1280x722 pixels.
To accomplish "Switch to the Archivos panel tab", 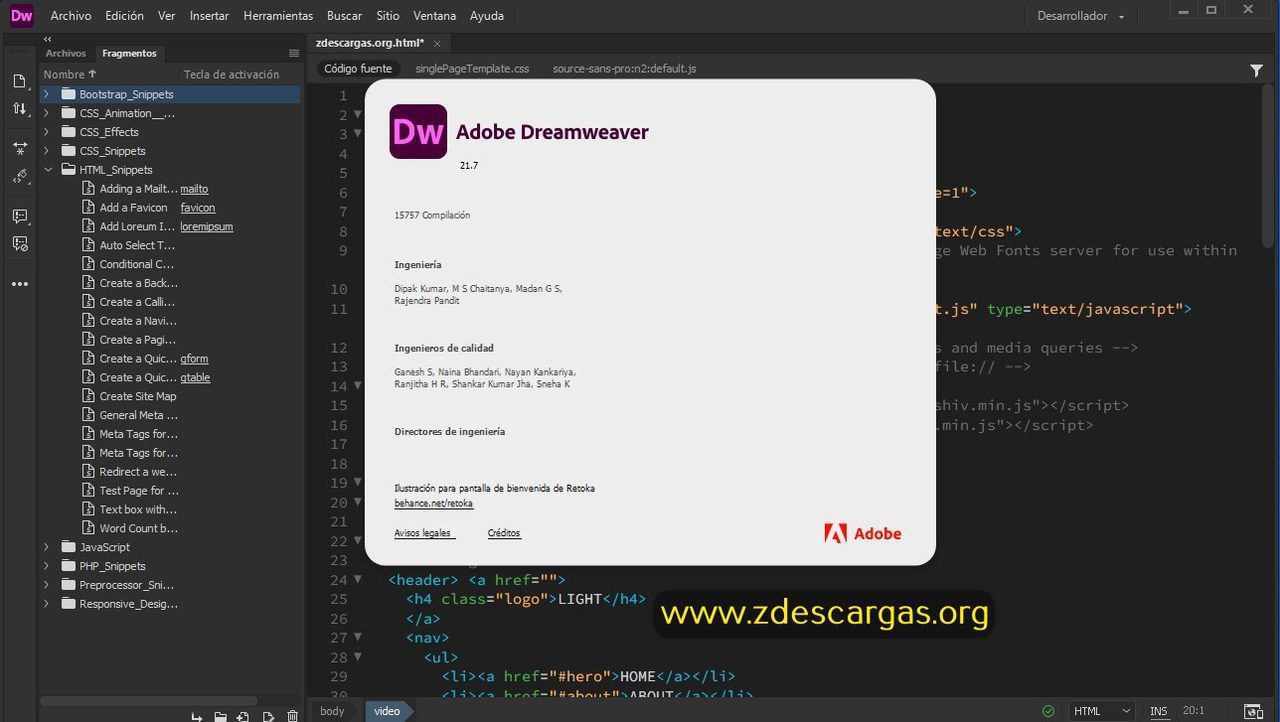I will tap(66, 53).
